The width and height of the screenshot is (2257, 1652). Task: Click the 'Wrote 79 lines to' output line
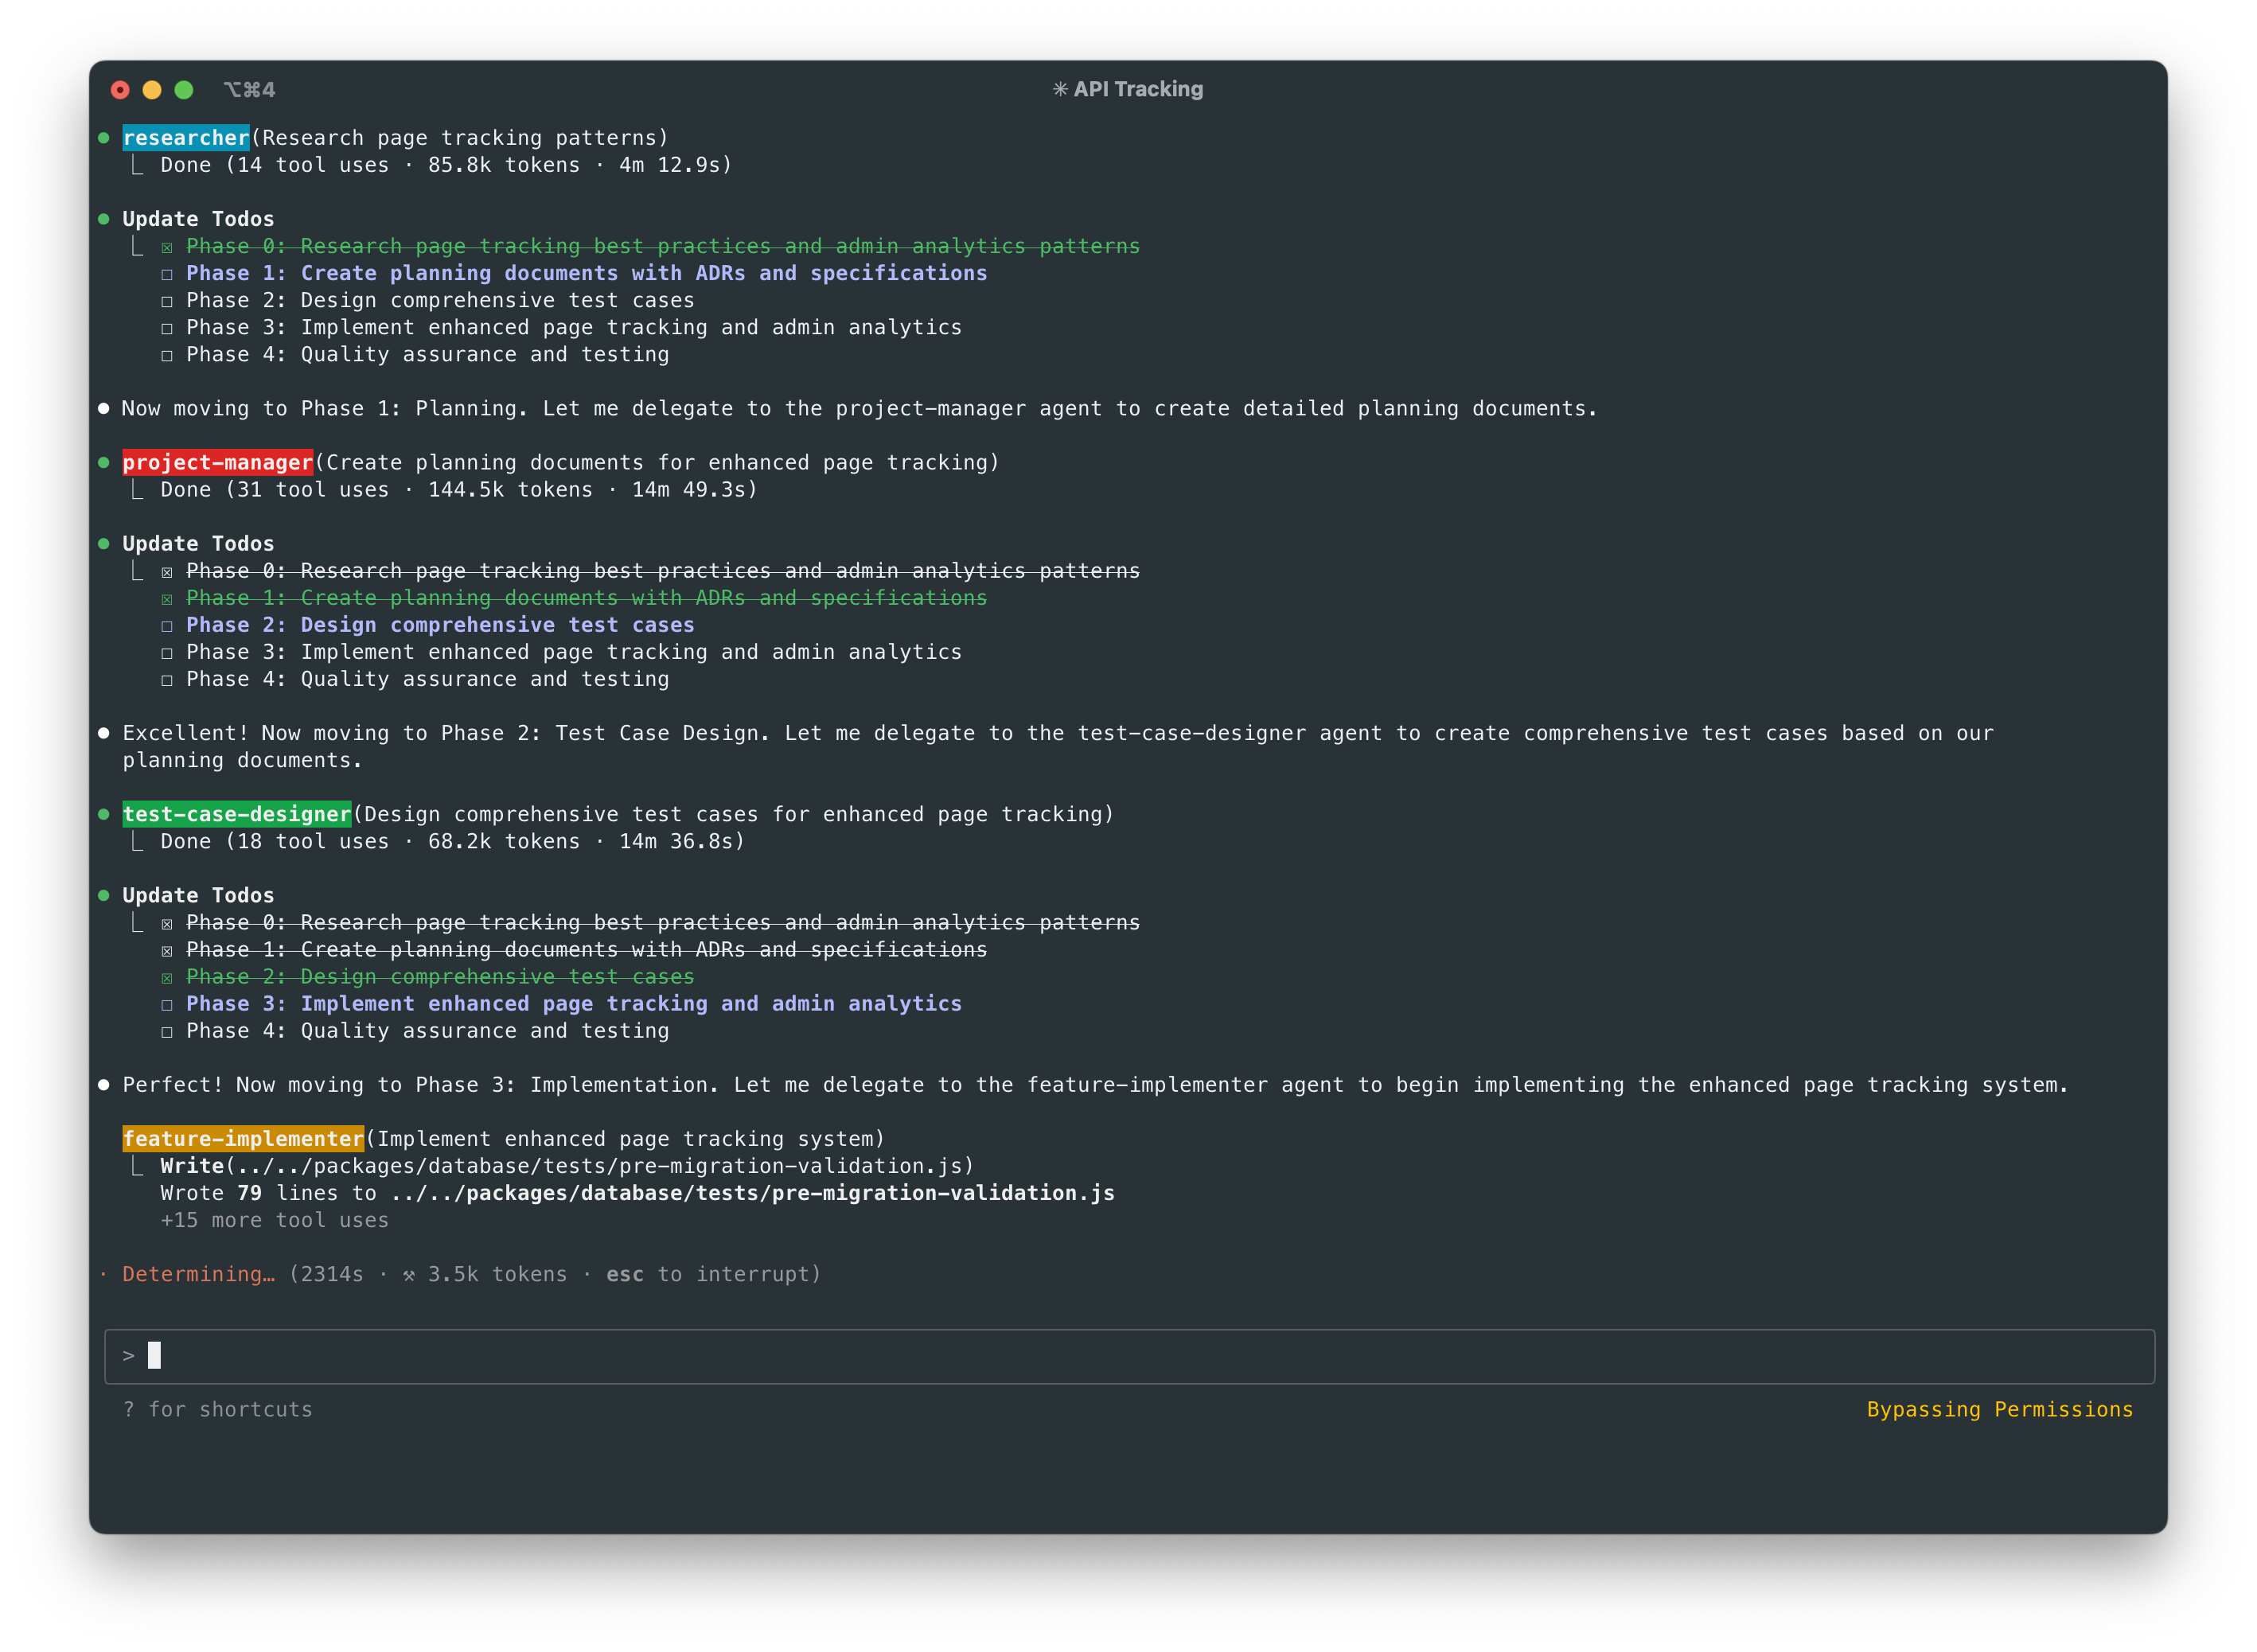click(x=637, y=1193)
